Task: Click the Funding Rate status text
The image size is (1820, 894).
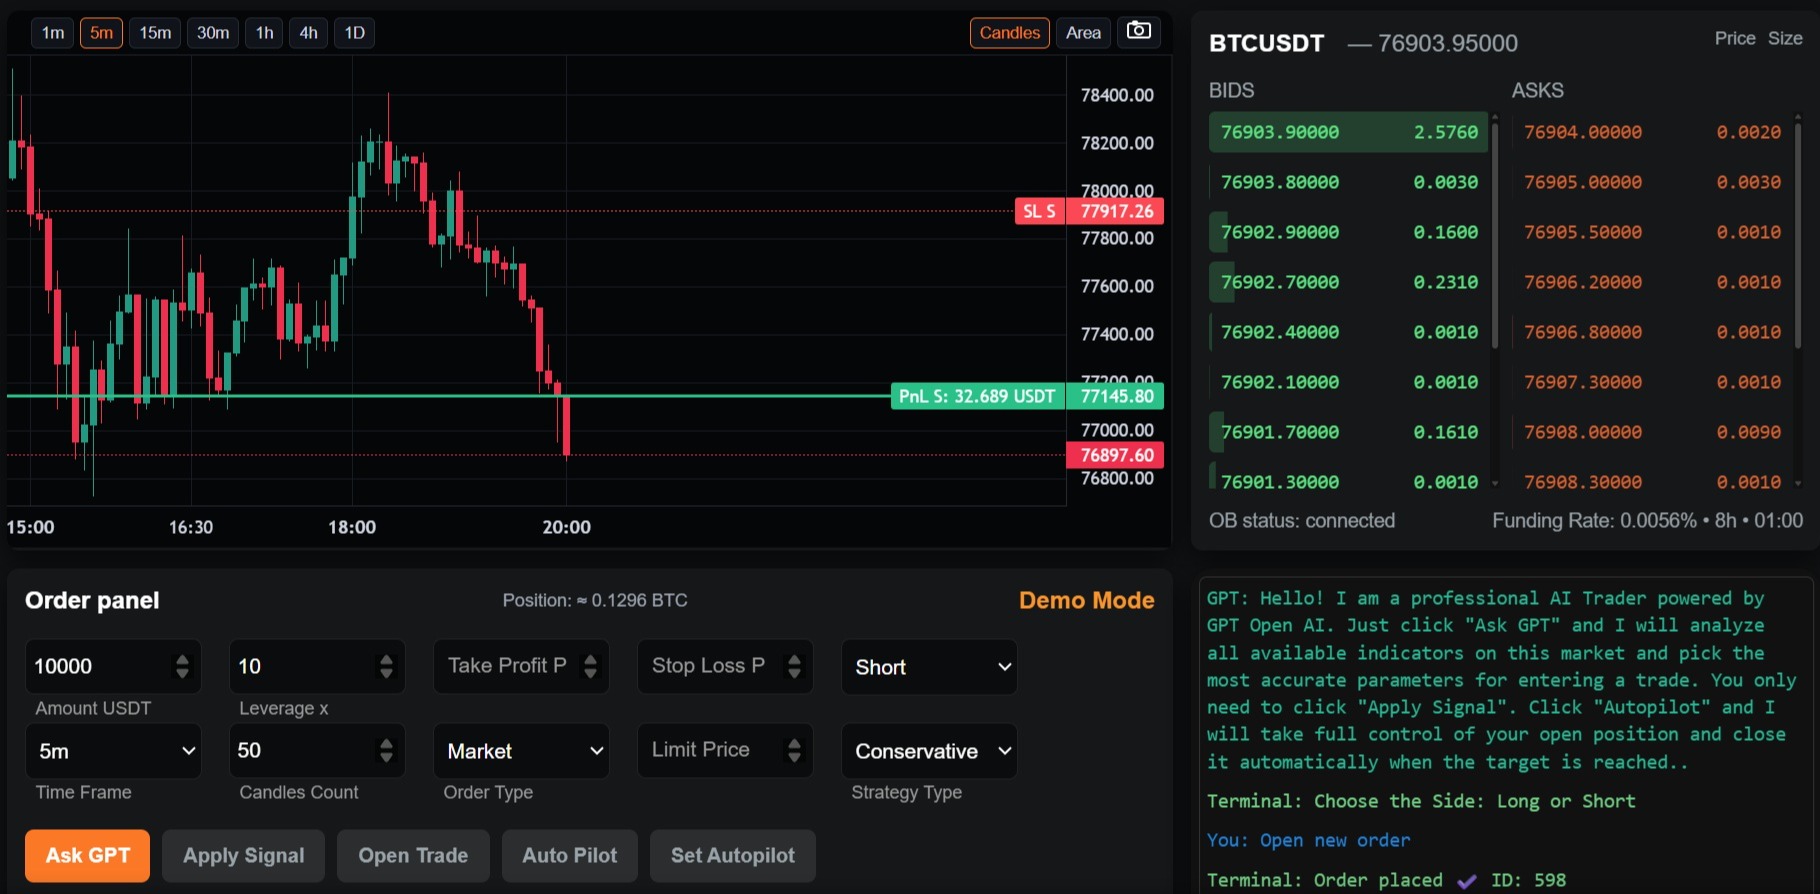Action: (x=1647, y=521)
